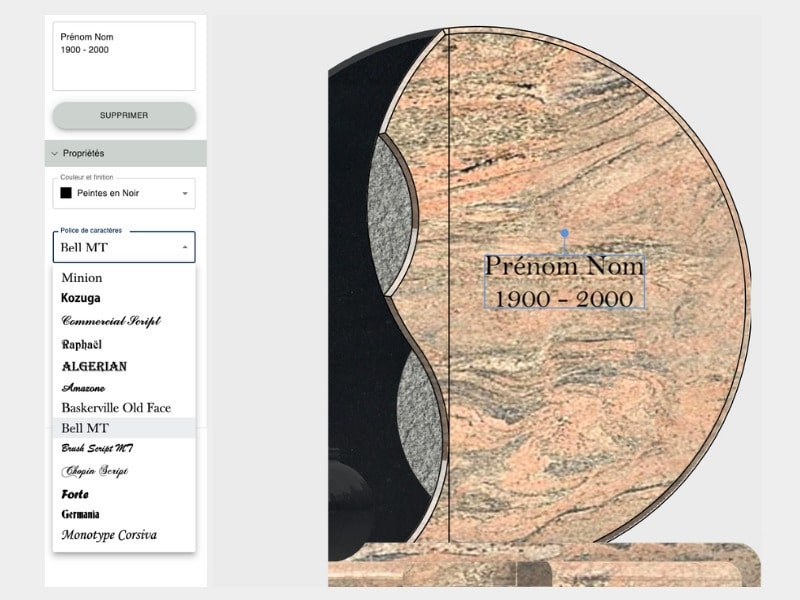The width and height of the screenshot is (800, 600).
Task: Pick Brush Script MT font
Action: (124, 448)
